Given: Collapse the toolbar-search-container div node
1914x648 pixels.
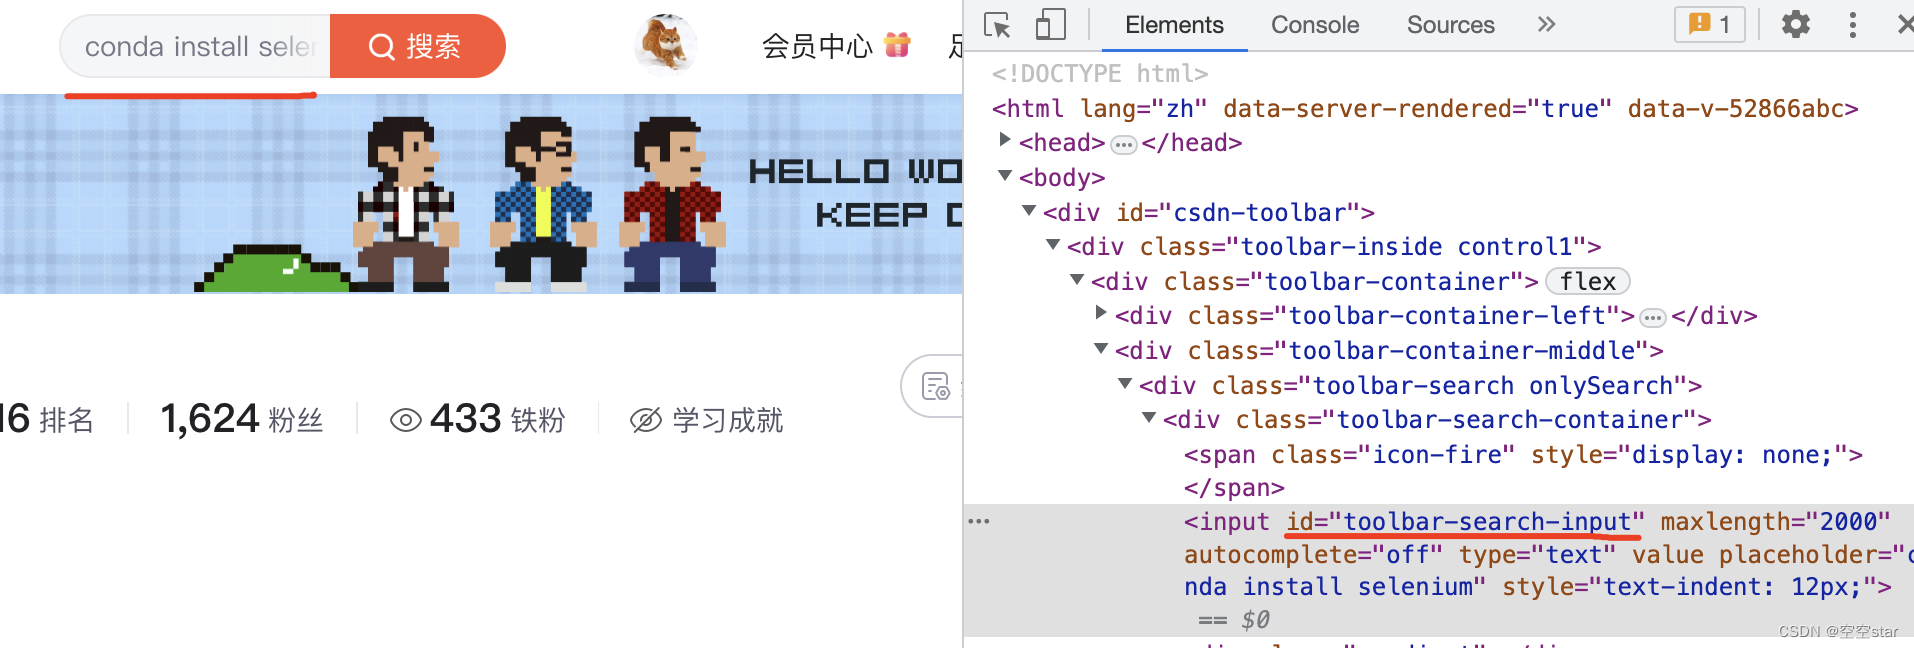Looking at the screenshot, I should tap(1149, 418).
